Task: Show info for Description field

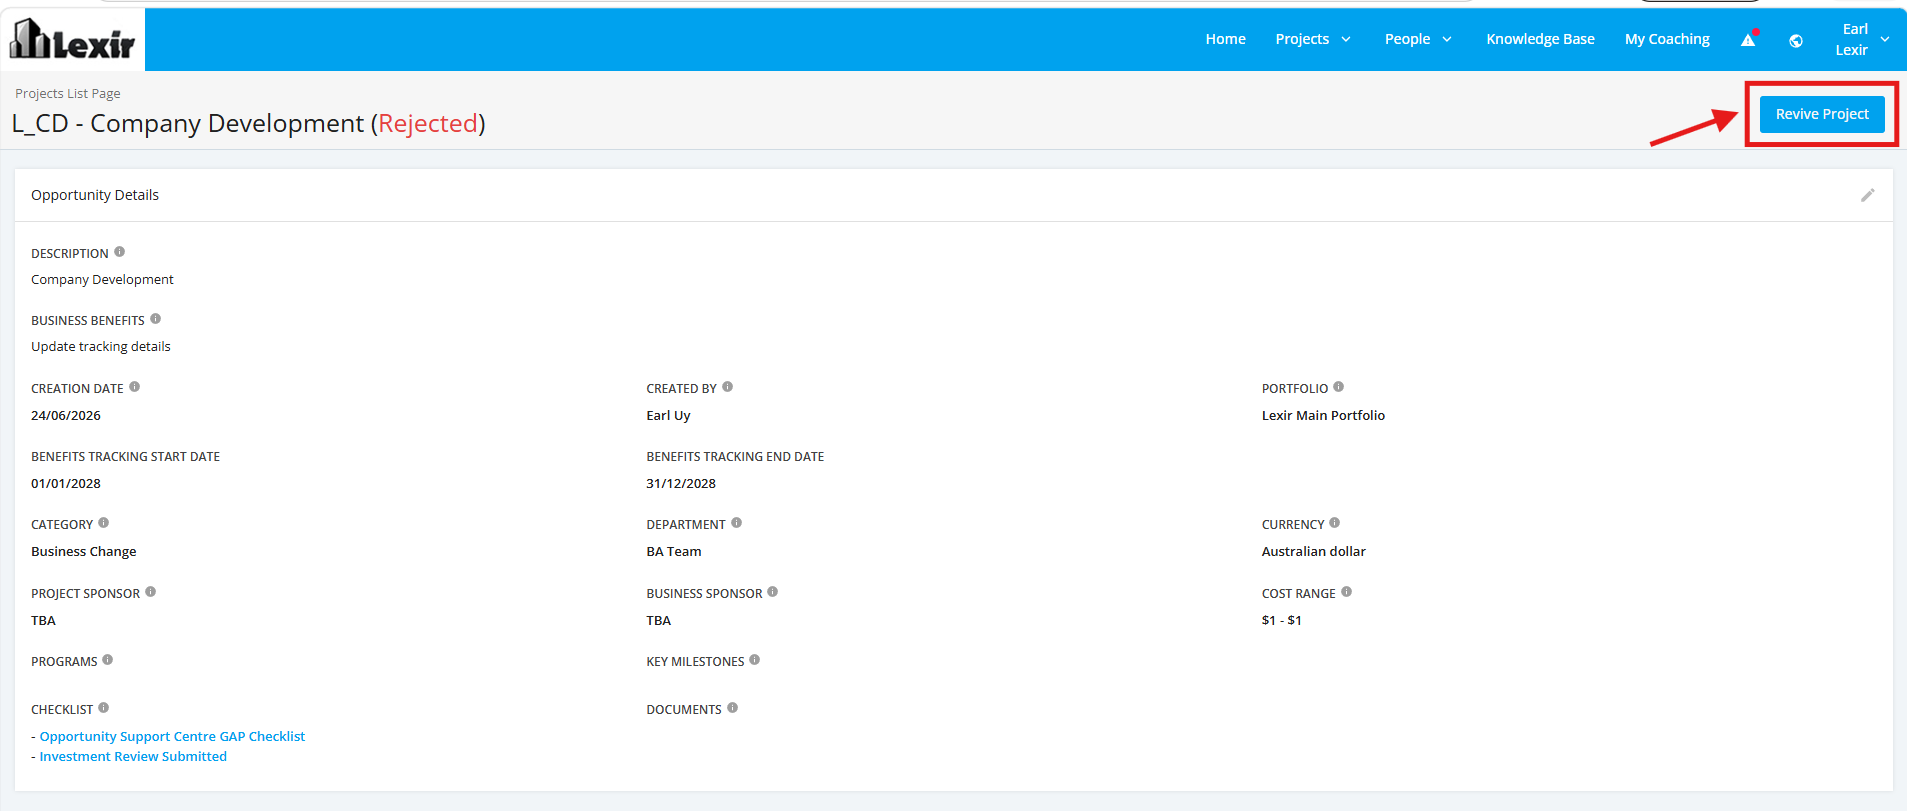Action: click(119, 252)
